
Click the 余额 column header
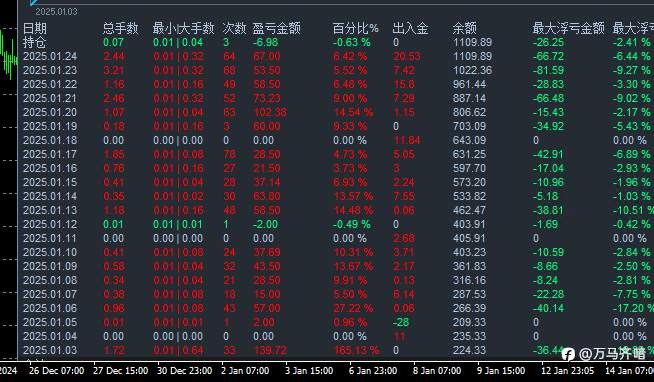click(465, 28)
